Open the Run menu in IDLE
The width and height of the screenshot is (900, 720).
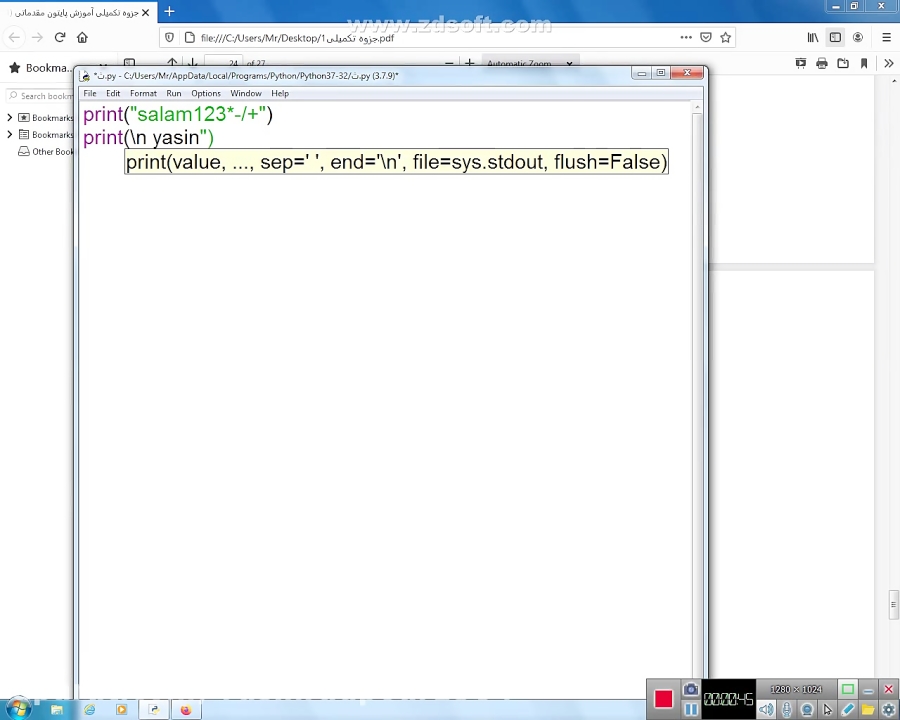(x=173, y=93)
